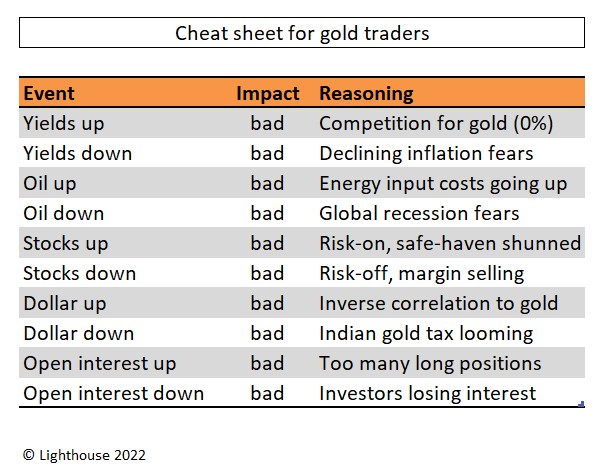
Task: Select 'Competition for gold (0%)' reasoning text
Action: pyautogui.click(x=436, y=124)
